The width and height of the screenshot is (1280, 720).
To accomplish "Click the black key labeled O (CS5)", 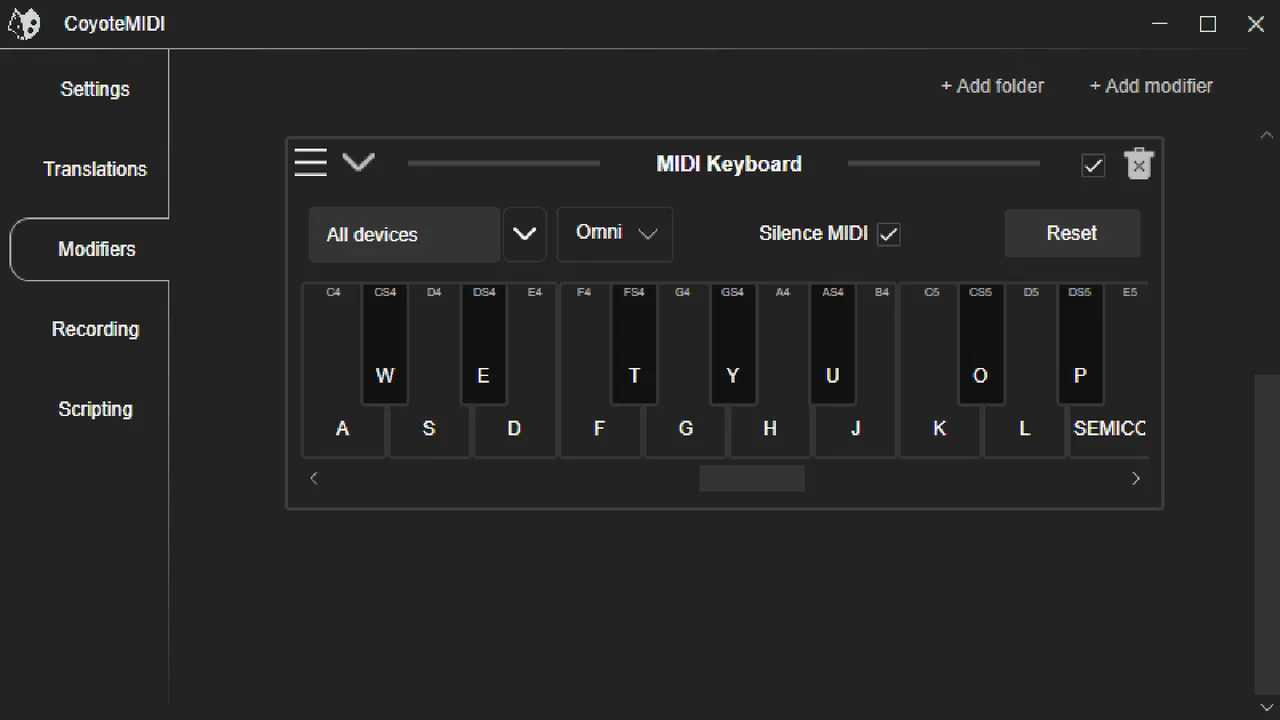I will pyautogui.click(x=981, y=345).
